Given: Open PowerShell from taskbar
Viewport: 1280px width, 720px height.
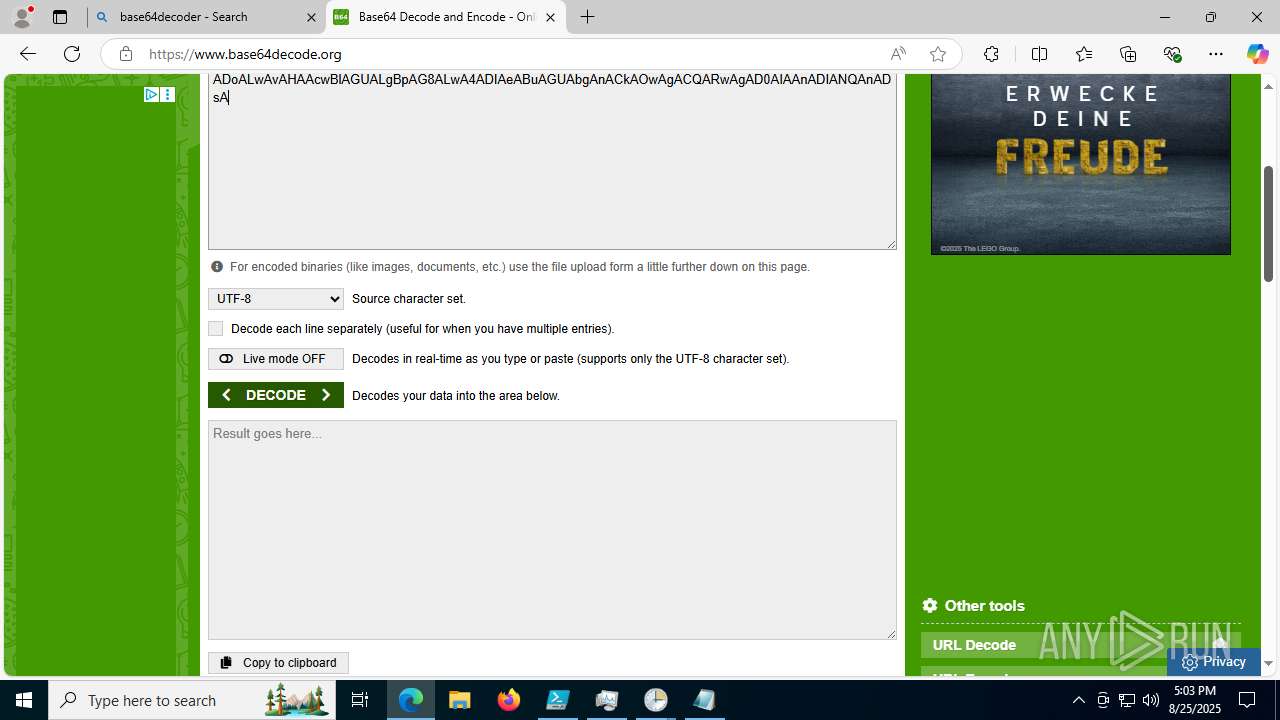Looking at the screenshot, I should 558,700.
